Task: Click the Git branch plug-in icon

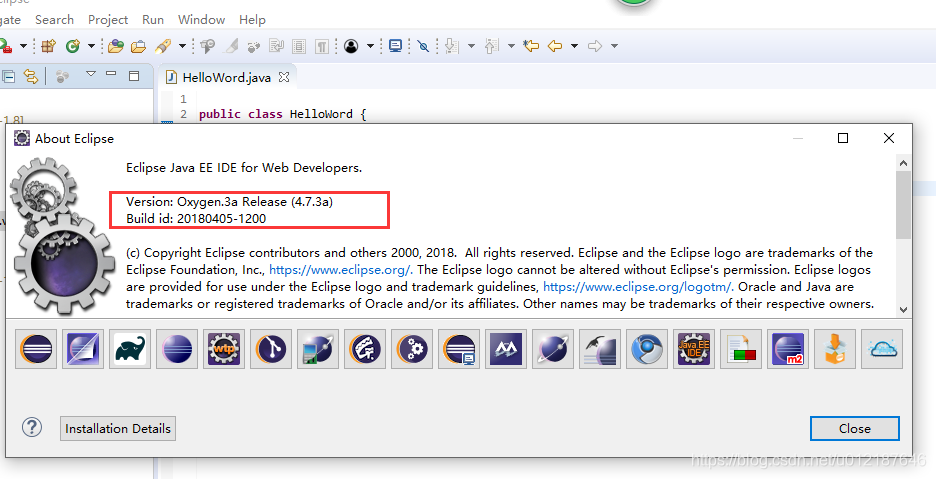Action: pyautogui.click(x=271, y=348)
